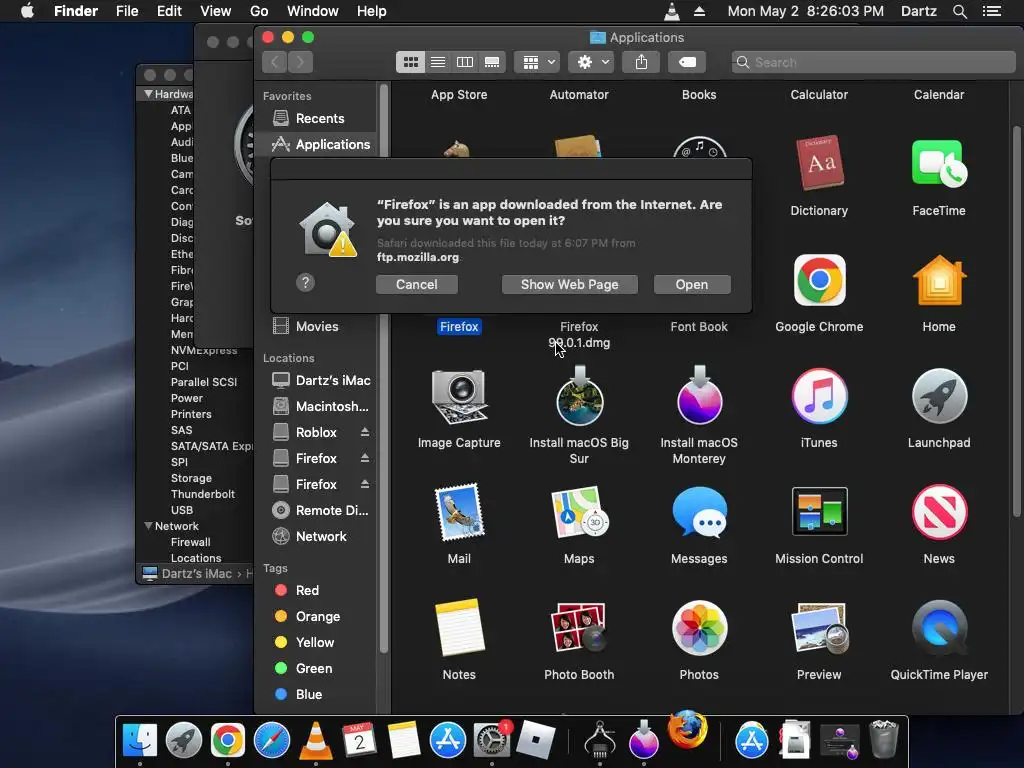Select the Mission Control app icon
This screenshot has height=768, width=1024.
(x=819, y=512)
